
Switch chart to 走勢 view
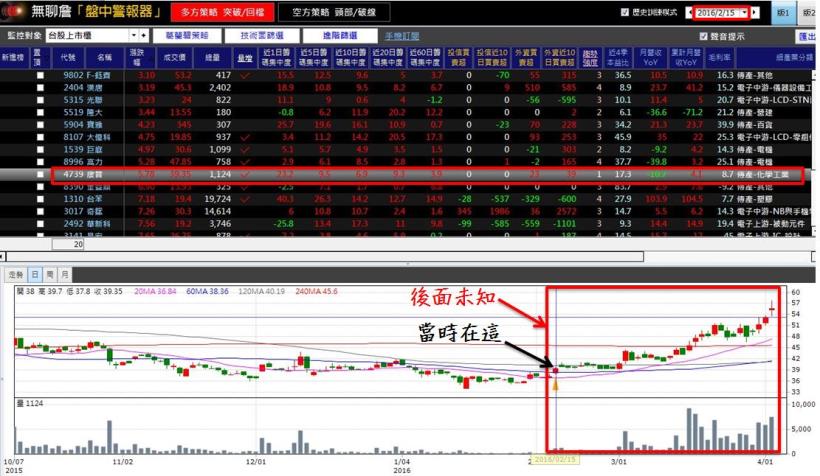coord(16,275)
